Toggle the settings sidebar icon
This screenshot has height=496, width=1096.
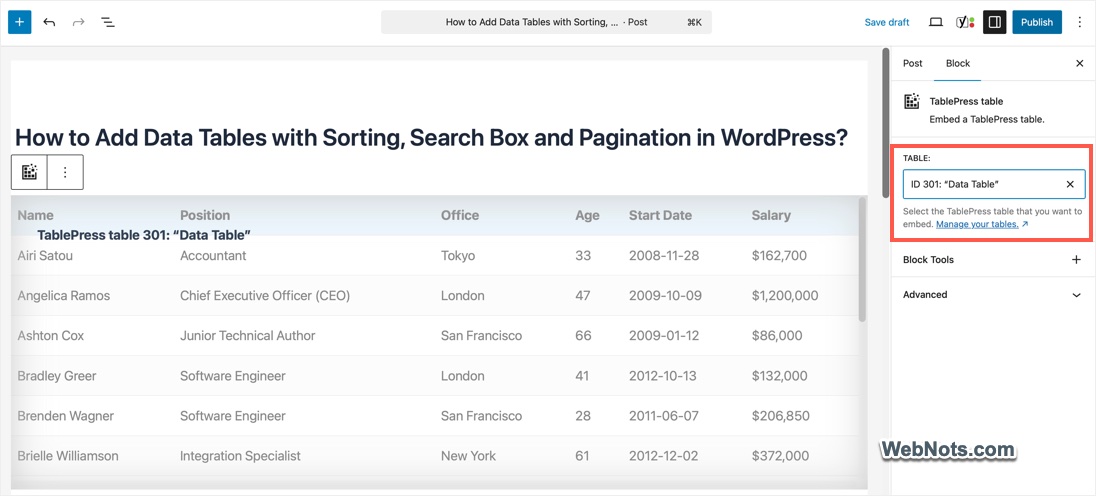pos(995,22)
